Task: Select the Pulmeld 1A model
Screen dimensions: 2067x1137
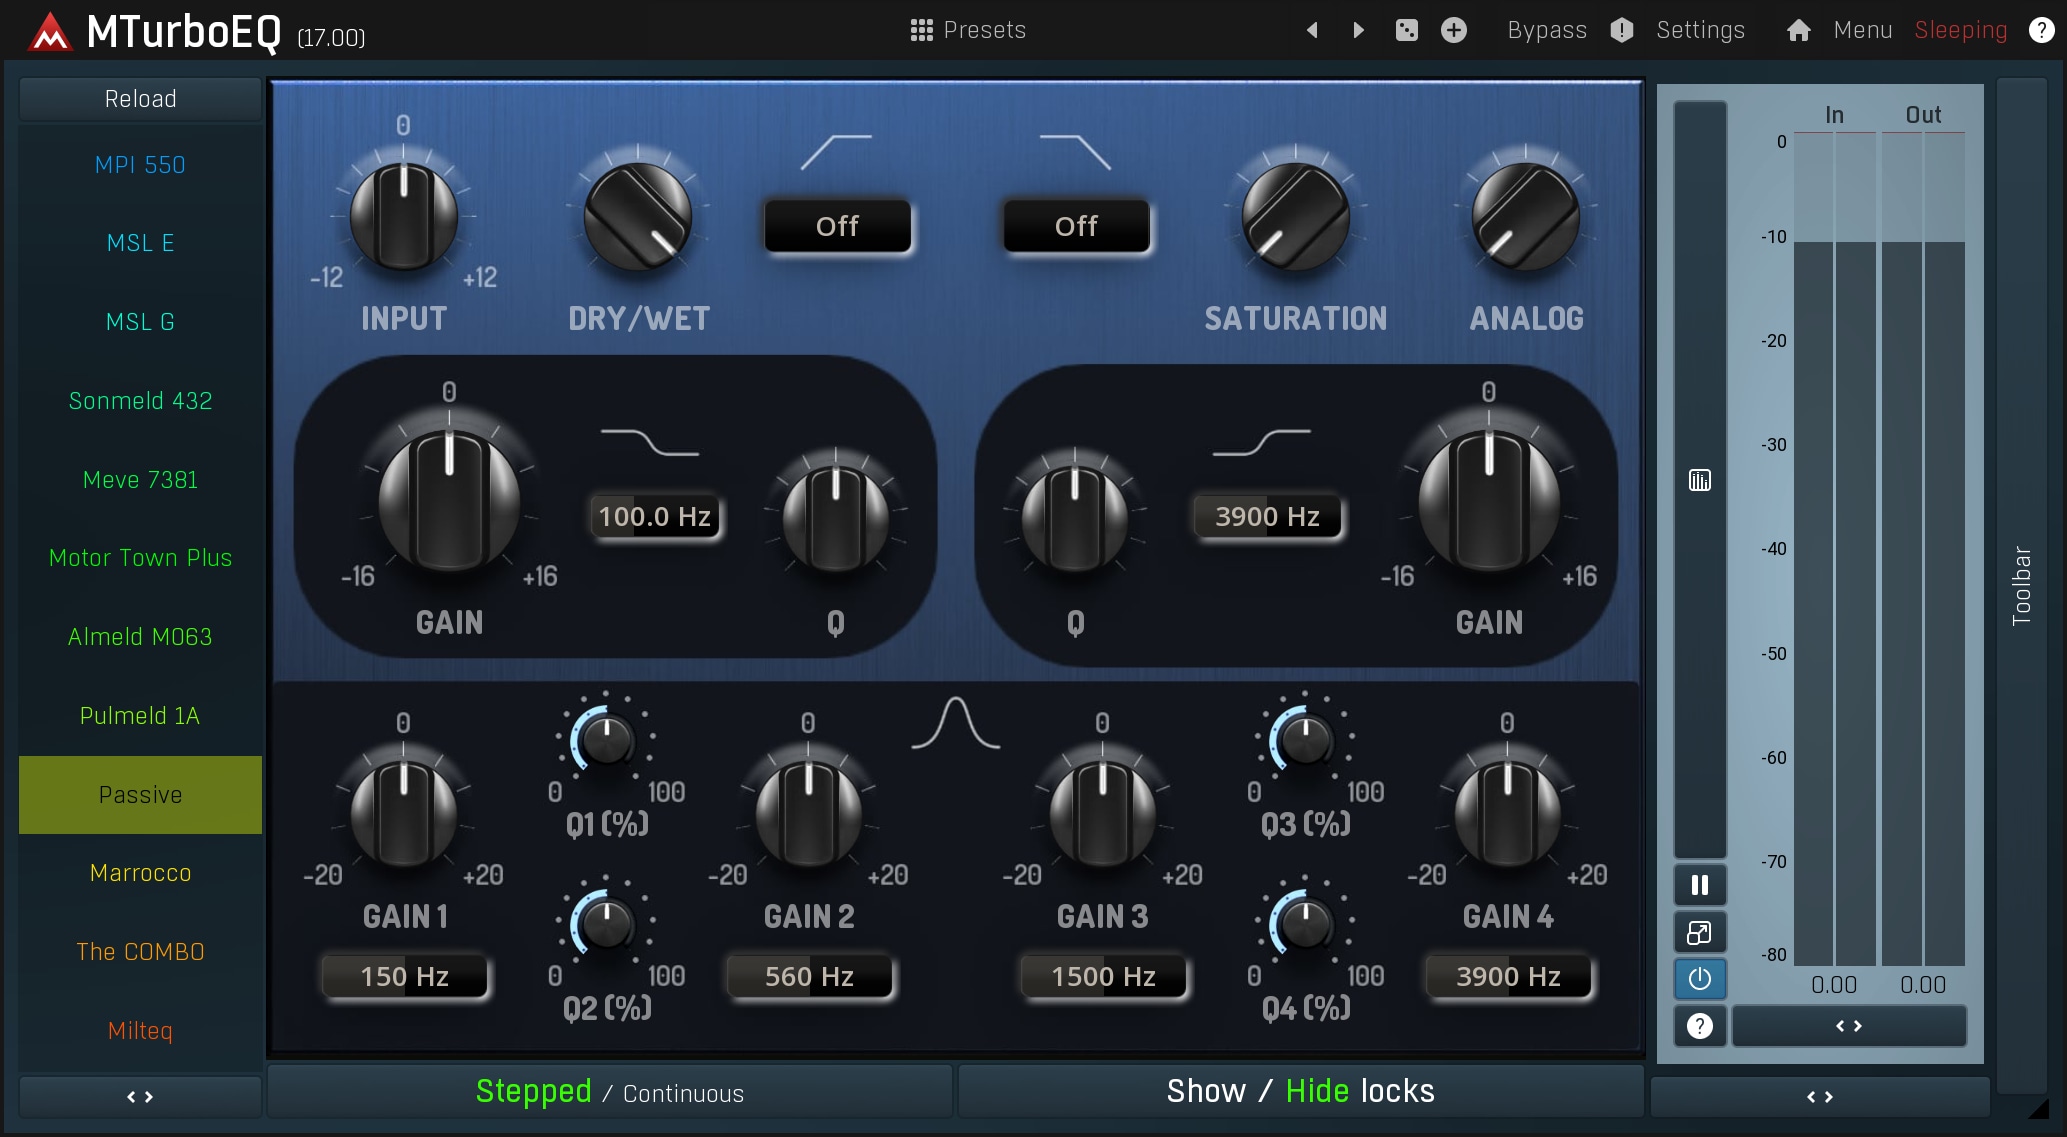Action: coord(140,716)
